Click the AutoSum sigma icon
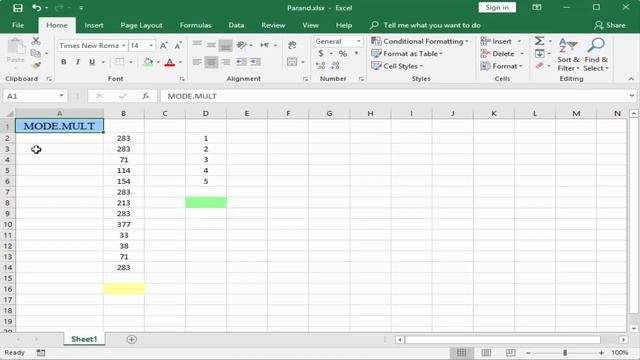 539,41
